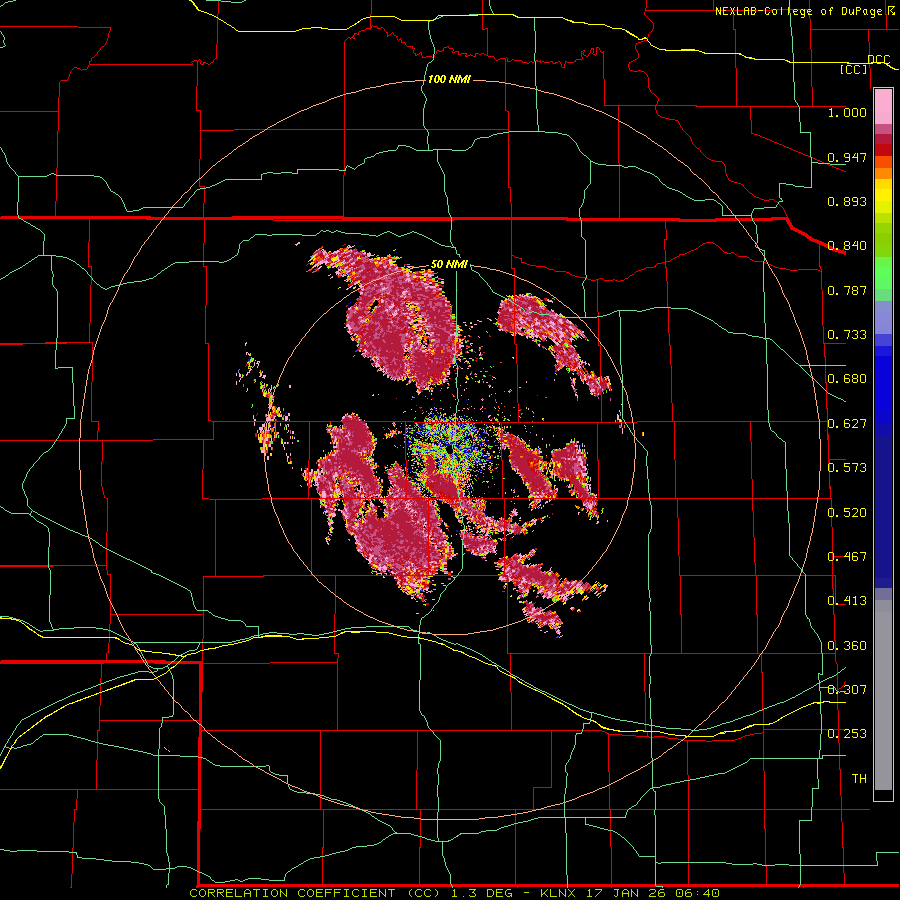Click the 0.253 scale value
900x900 pixels.
click(x=847, y=734)
